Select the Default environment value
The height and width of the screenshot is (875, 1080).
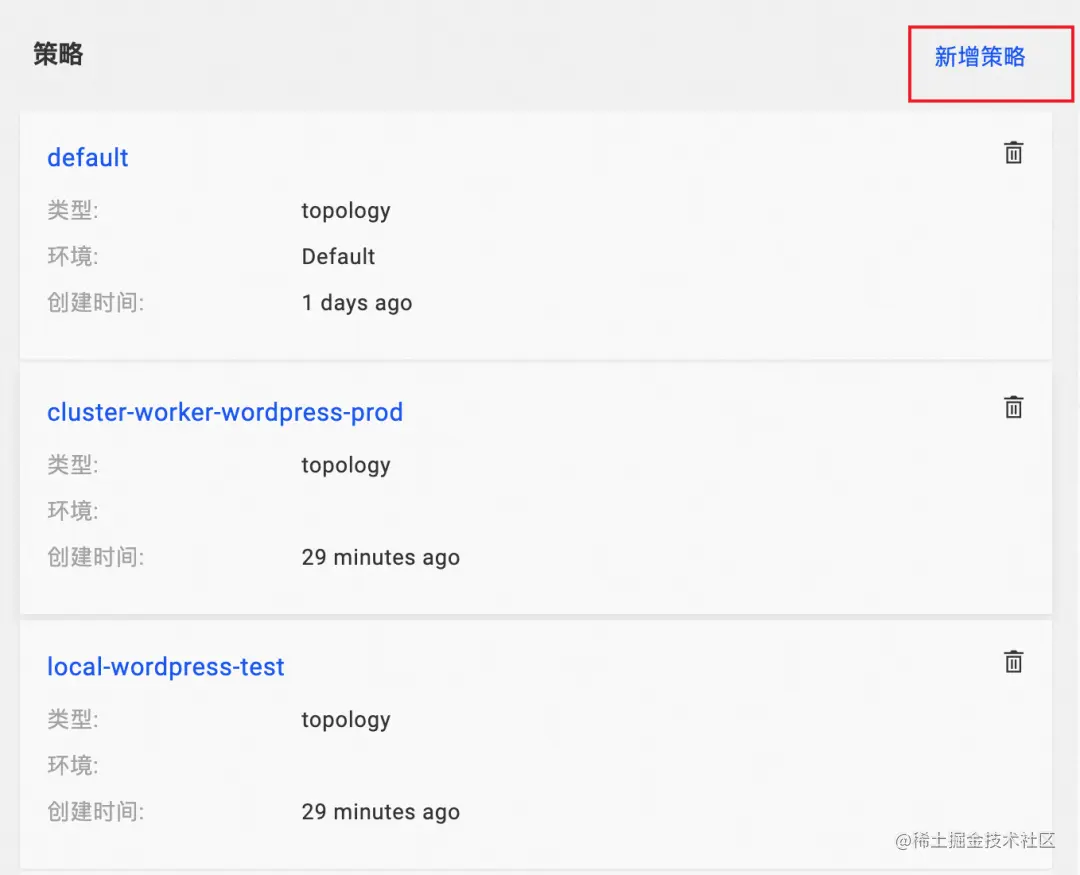click(338, 256)
